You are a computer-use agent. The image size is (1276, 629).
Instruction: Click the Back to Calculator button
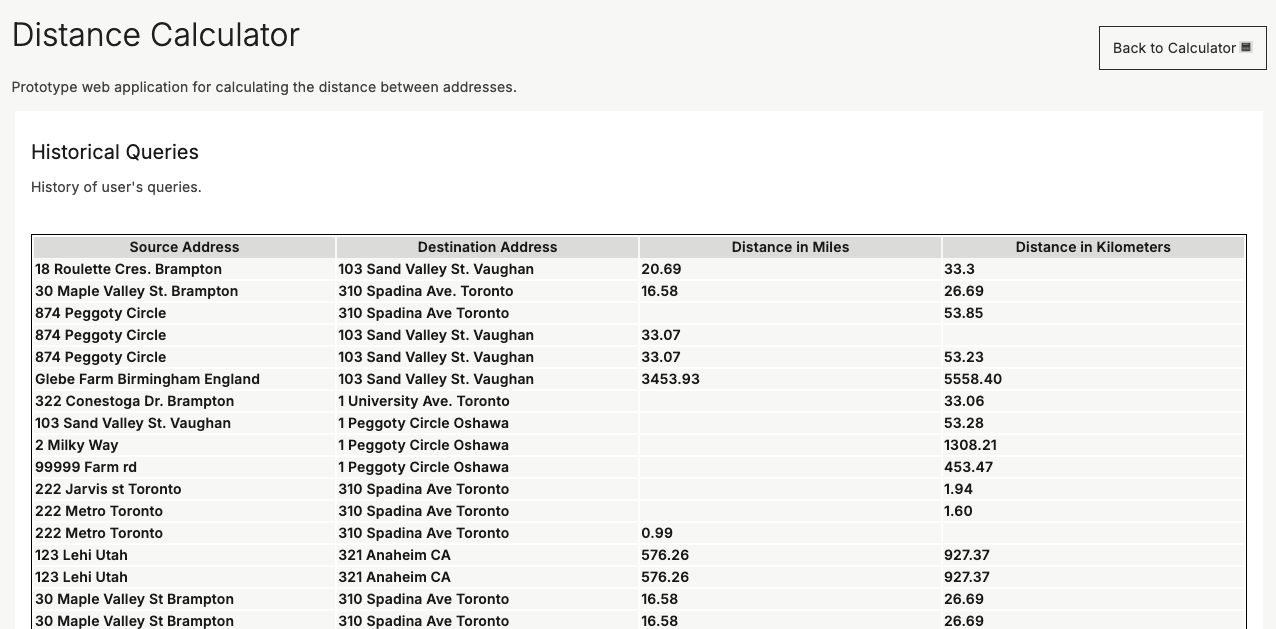[x=1182, y=48]
